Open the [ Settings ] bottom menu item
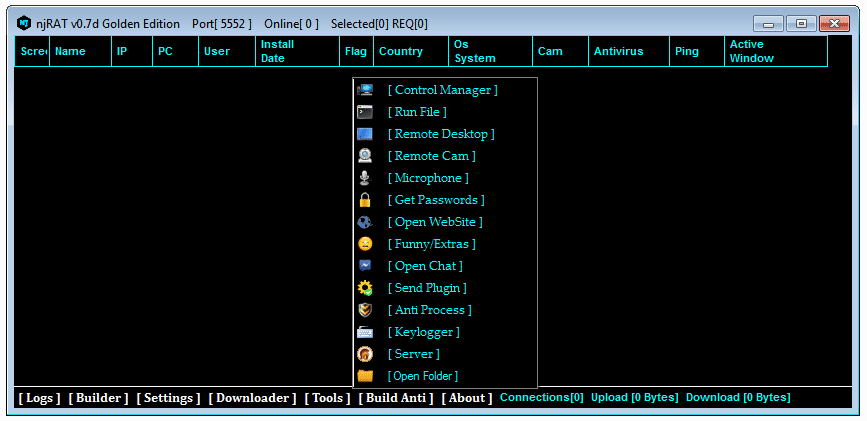The width and height of the screenshot is (867, 421). point(169,398)
